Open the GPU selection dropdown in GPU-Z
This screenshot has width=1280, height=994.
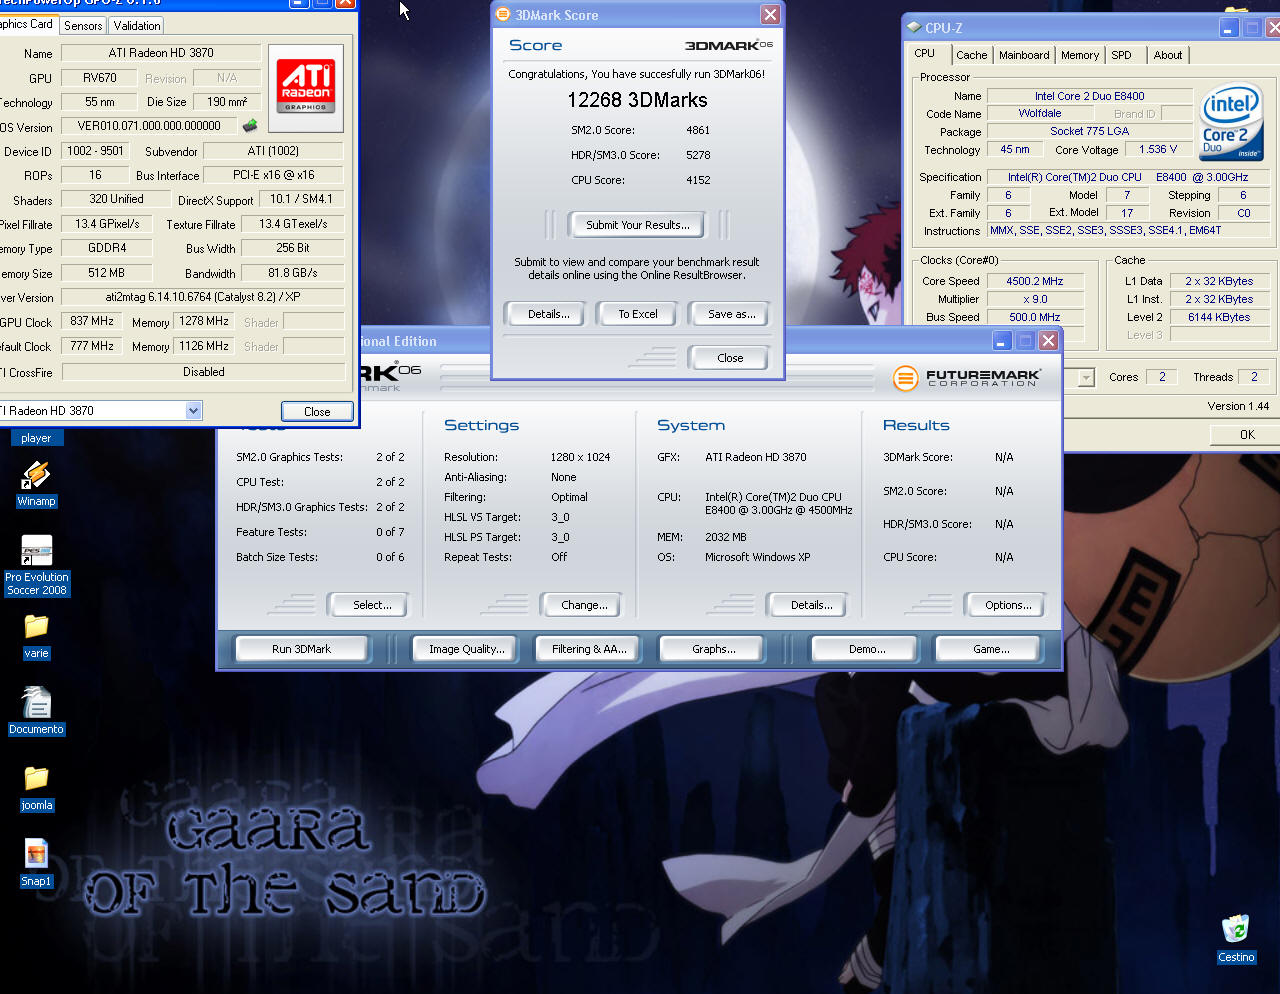[193, 411]
